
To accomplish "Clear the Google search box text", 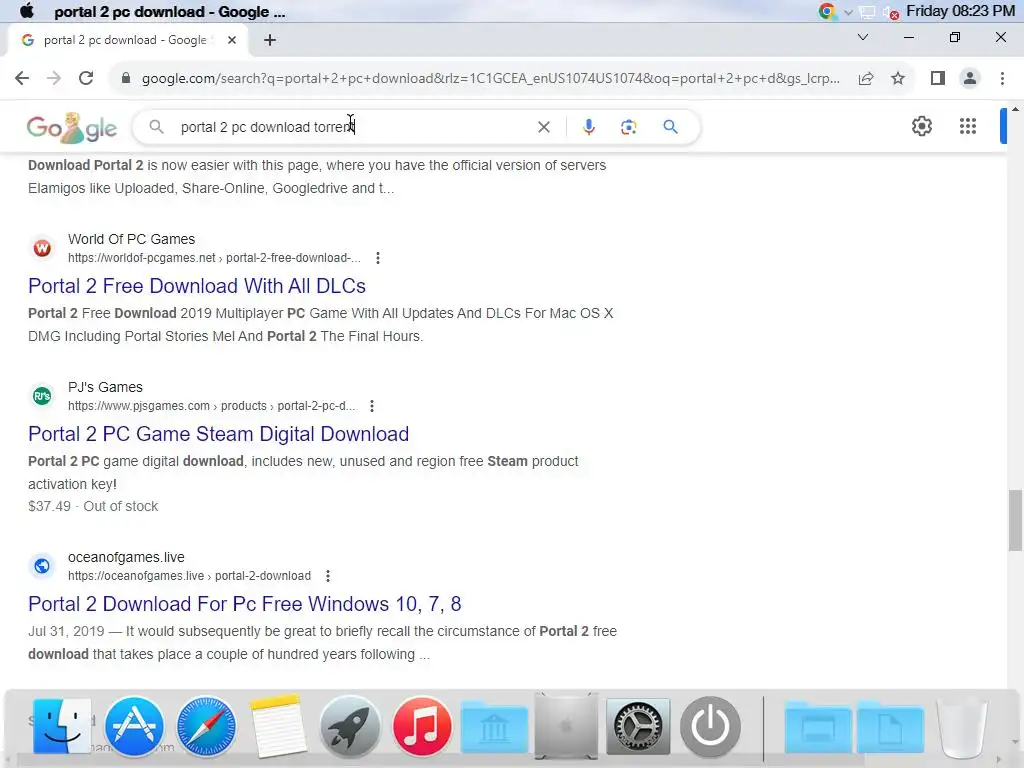I will pos(543,127).
